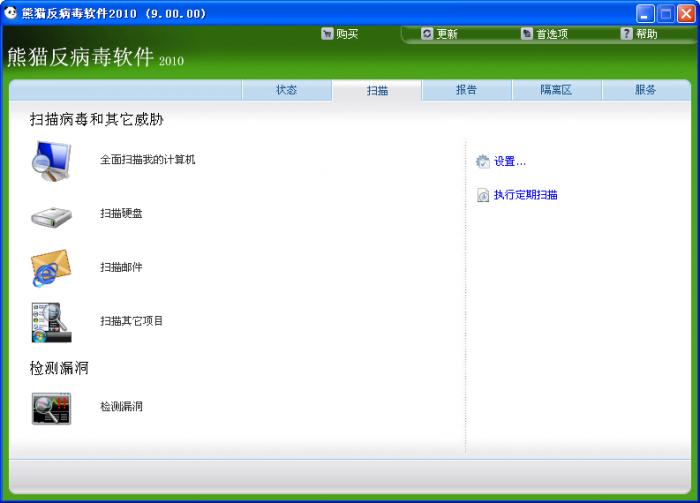Click 帮助 text in top bar
The image size is (700, 503).
point(646,34)
